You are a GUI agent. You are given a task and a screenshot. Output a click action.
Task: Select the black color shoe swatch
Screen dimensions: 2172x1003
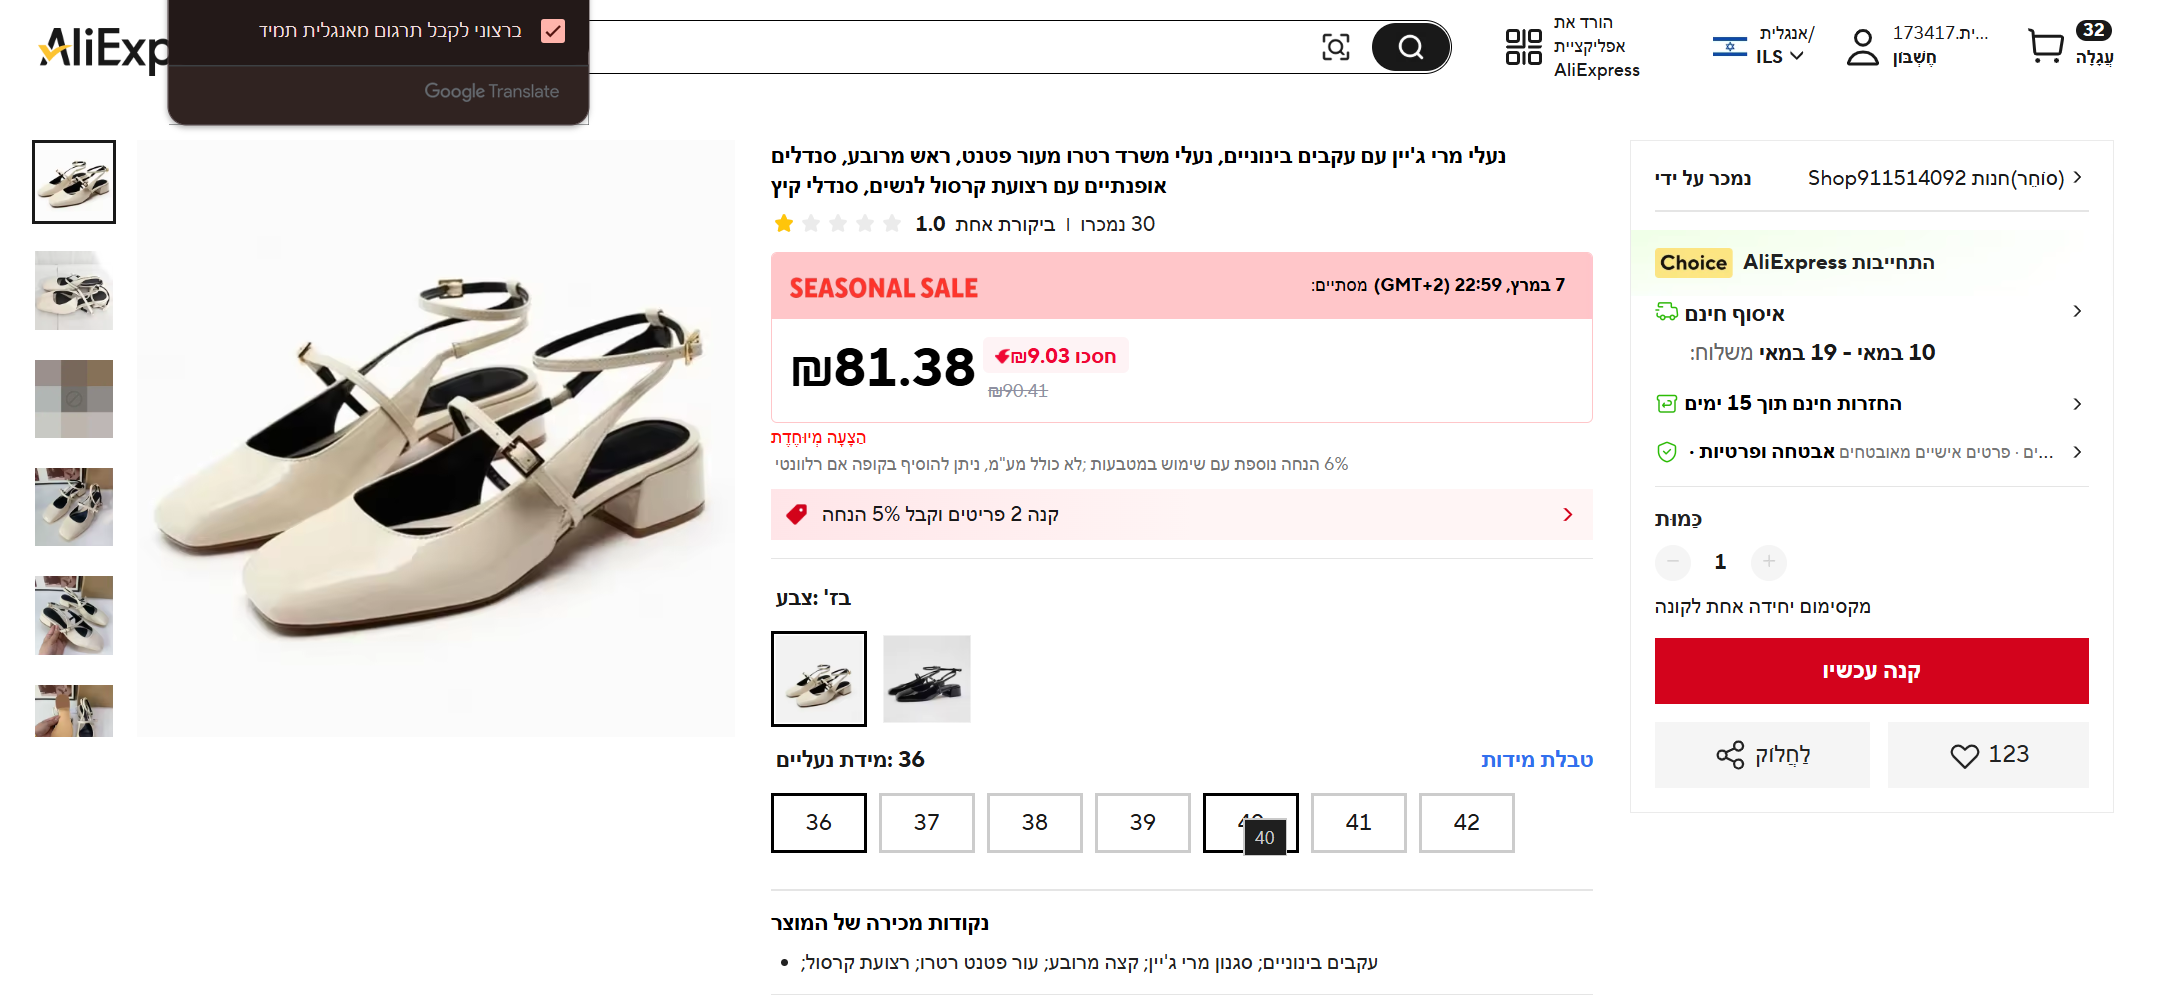926,679
